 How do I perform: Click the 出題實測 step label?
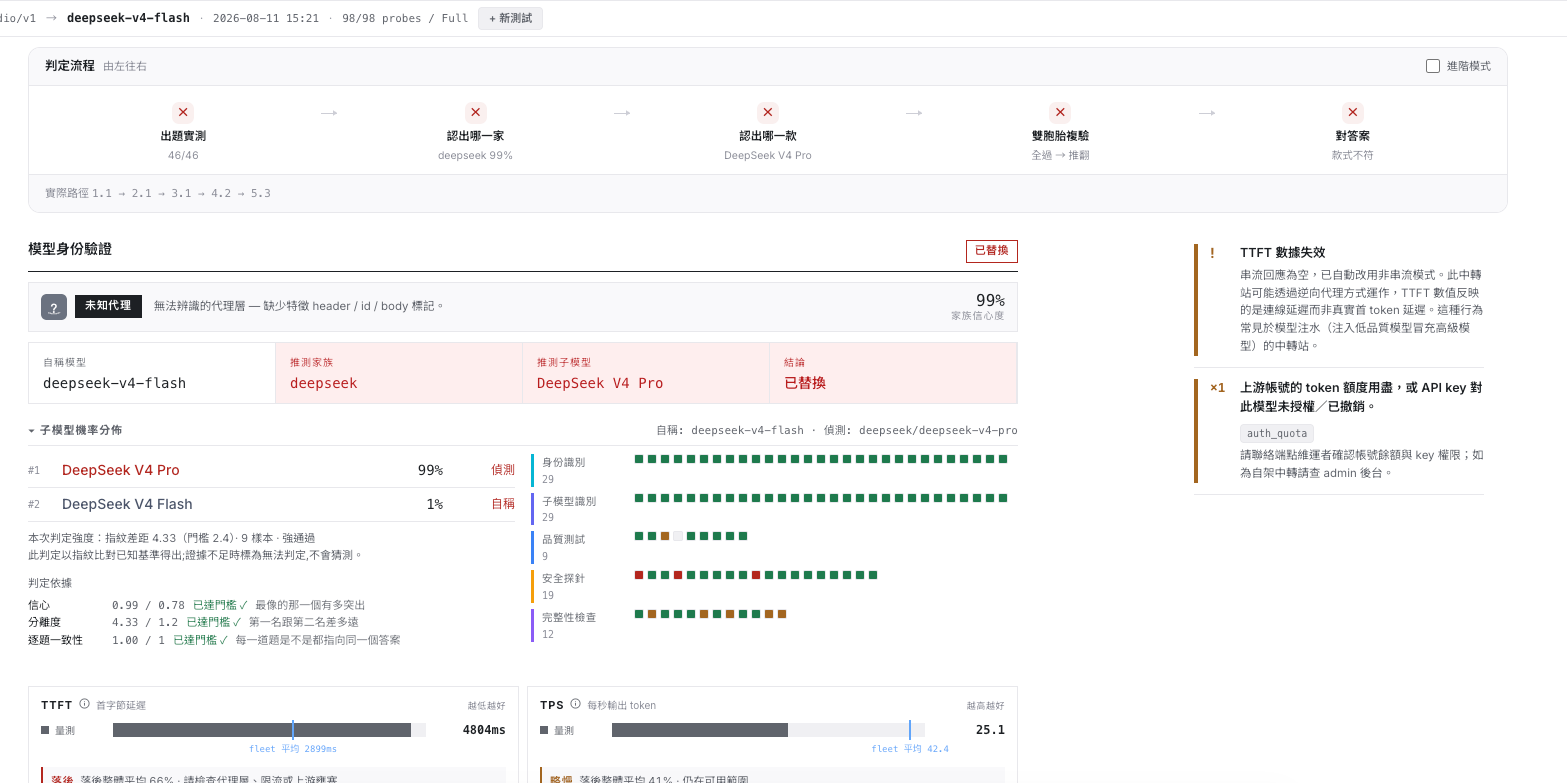tap(183, 136)
